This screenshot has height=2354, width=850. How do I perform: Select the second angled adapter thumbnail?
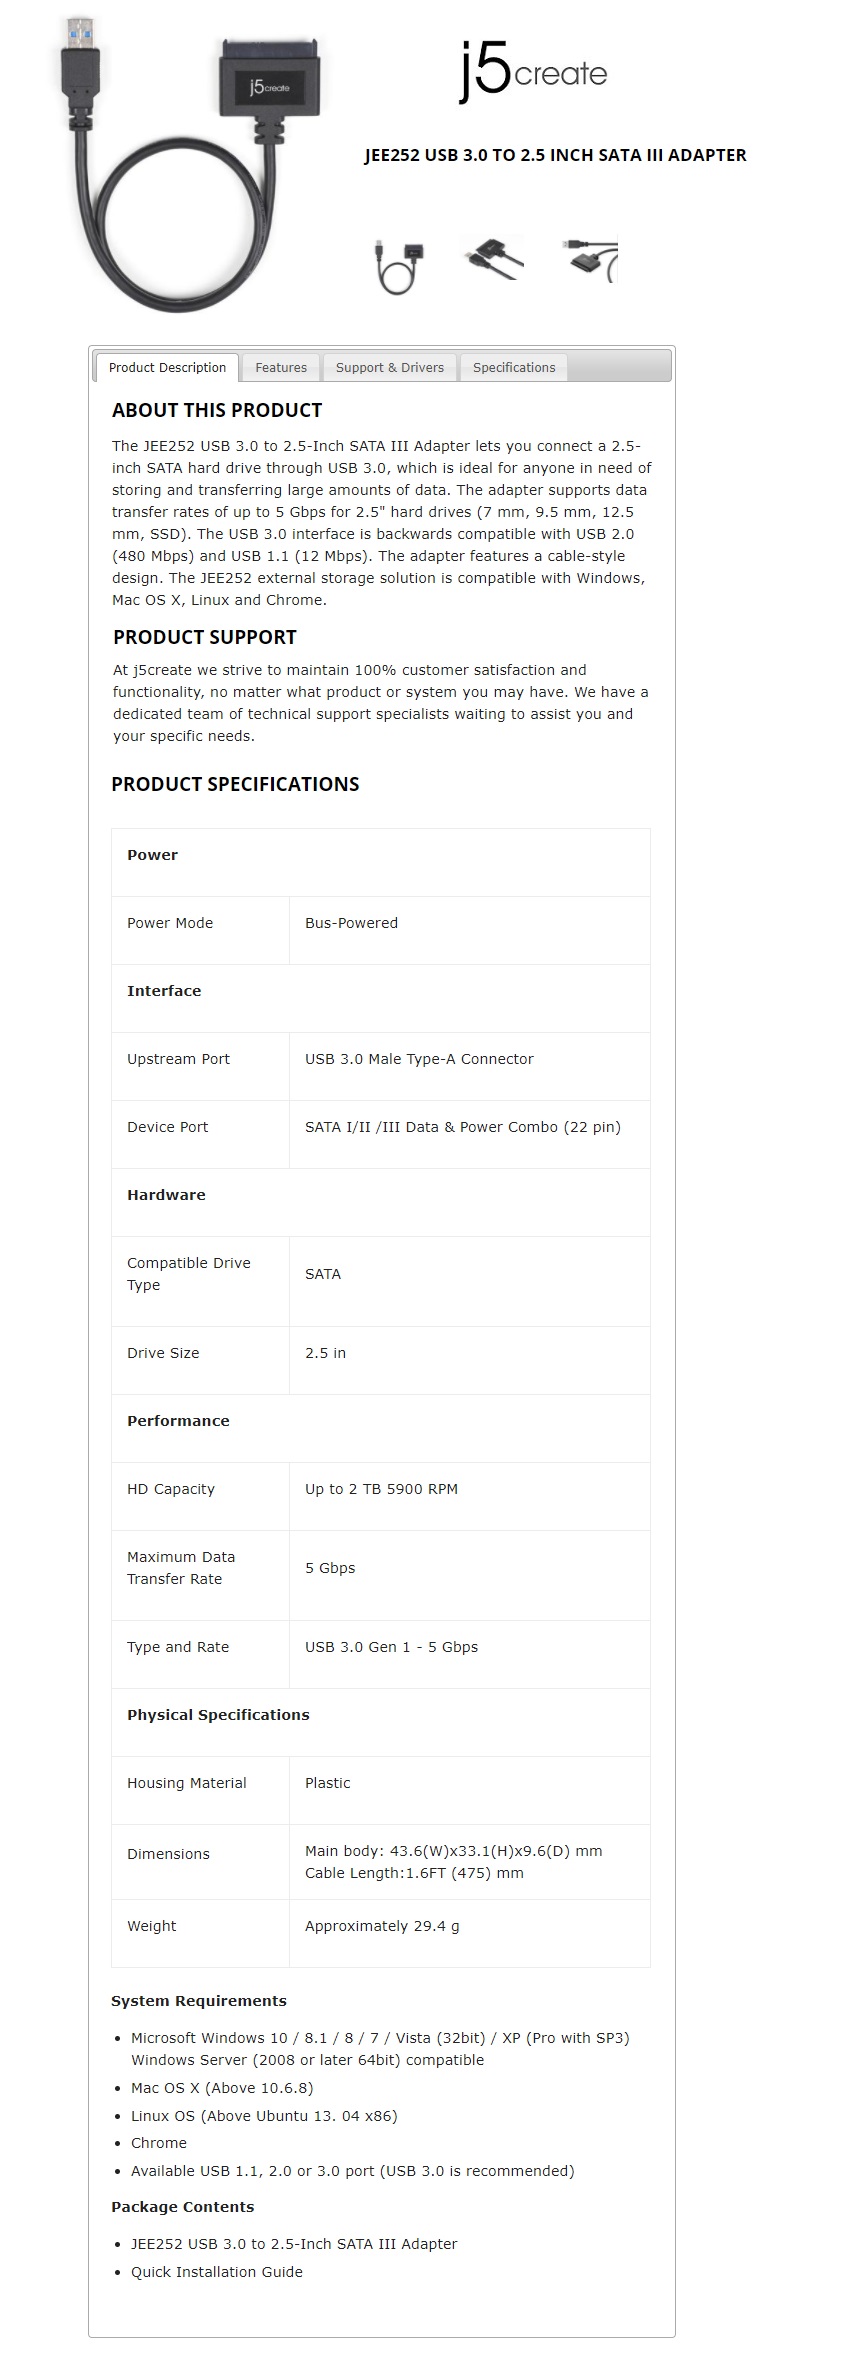coord(493,259)
